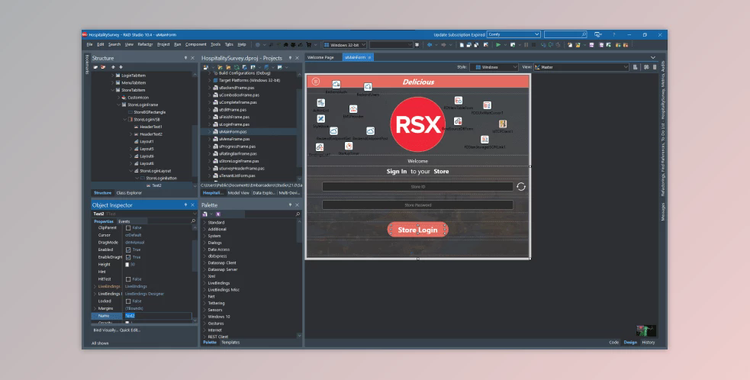Click the Store Login button on the form
Viewport: 750px width, 380px height.
(418, 230)
